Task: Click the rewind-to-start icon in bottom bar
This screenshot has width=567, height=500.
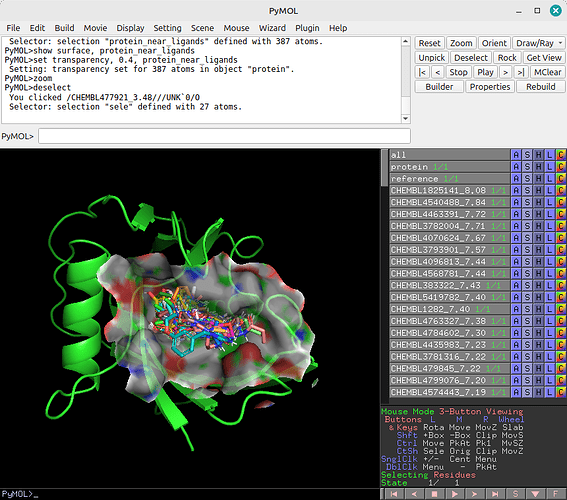Action: pyautogui.click(x=394, y=494)
